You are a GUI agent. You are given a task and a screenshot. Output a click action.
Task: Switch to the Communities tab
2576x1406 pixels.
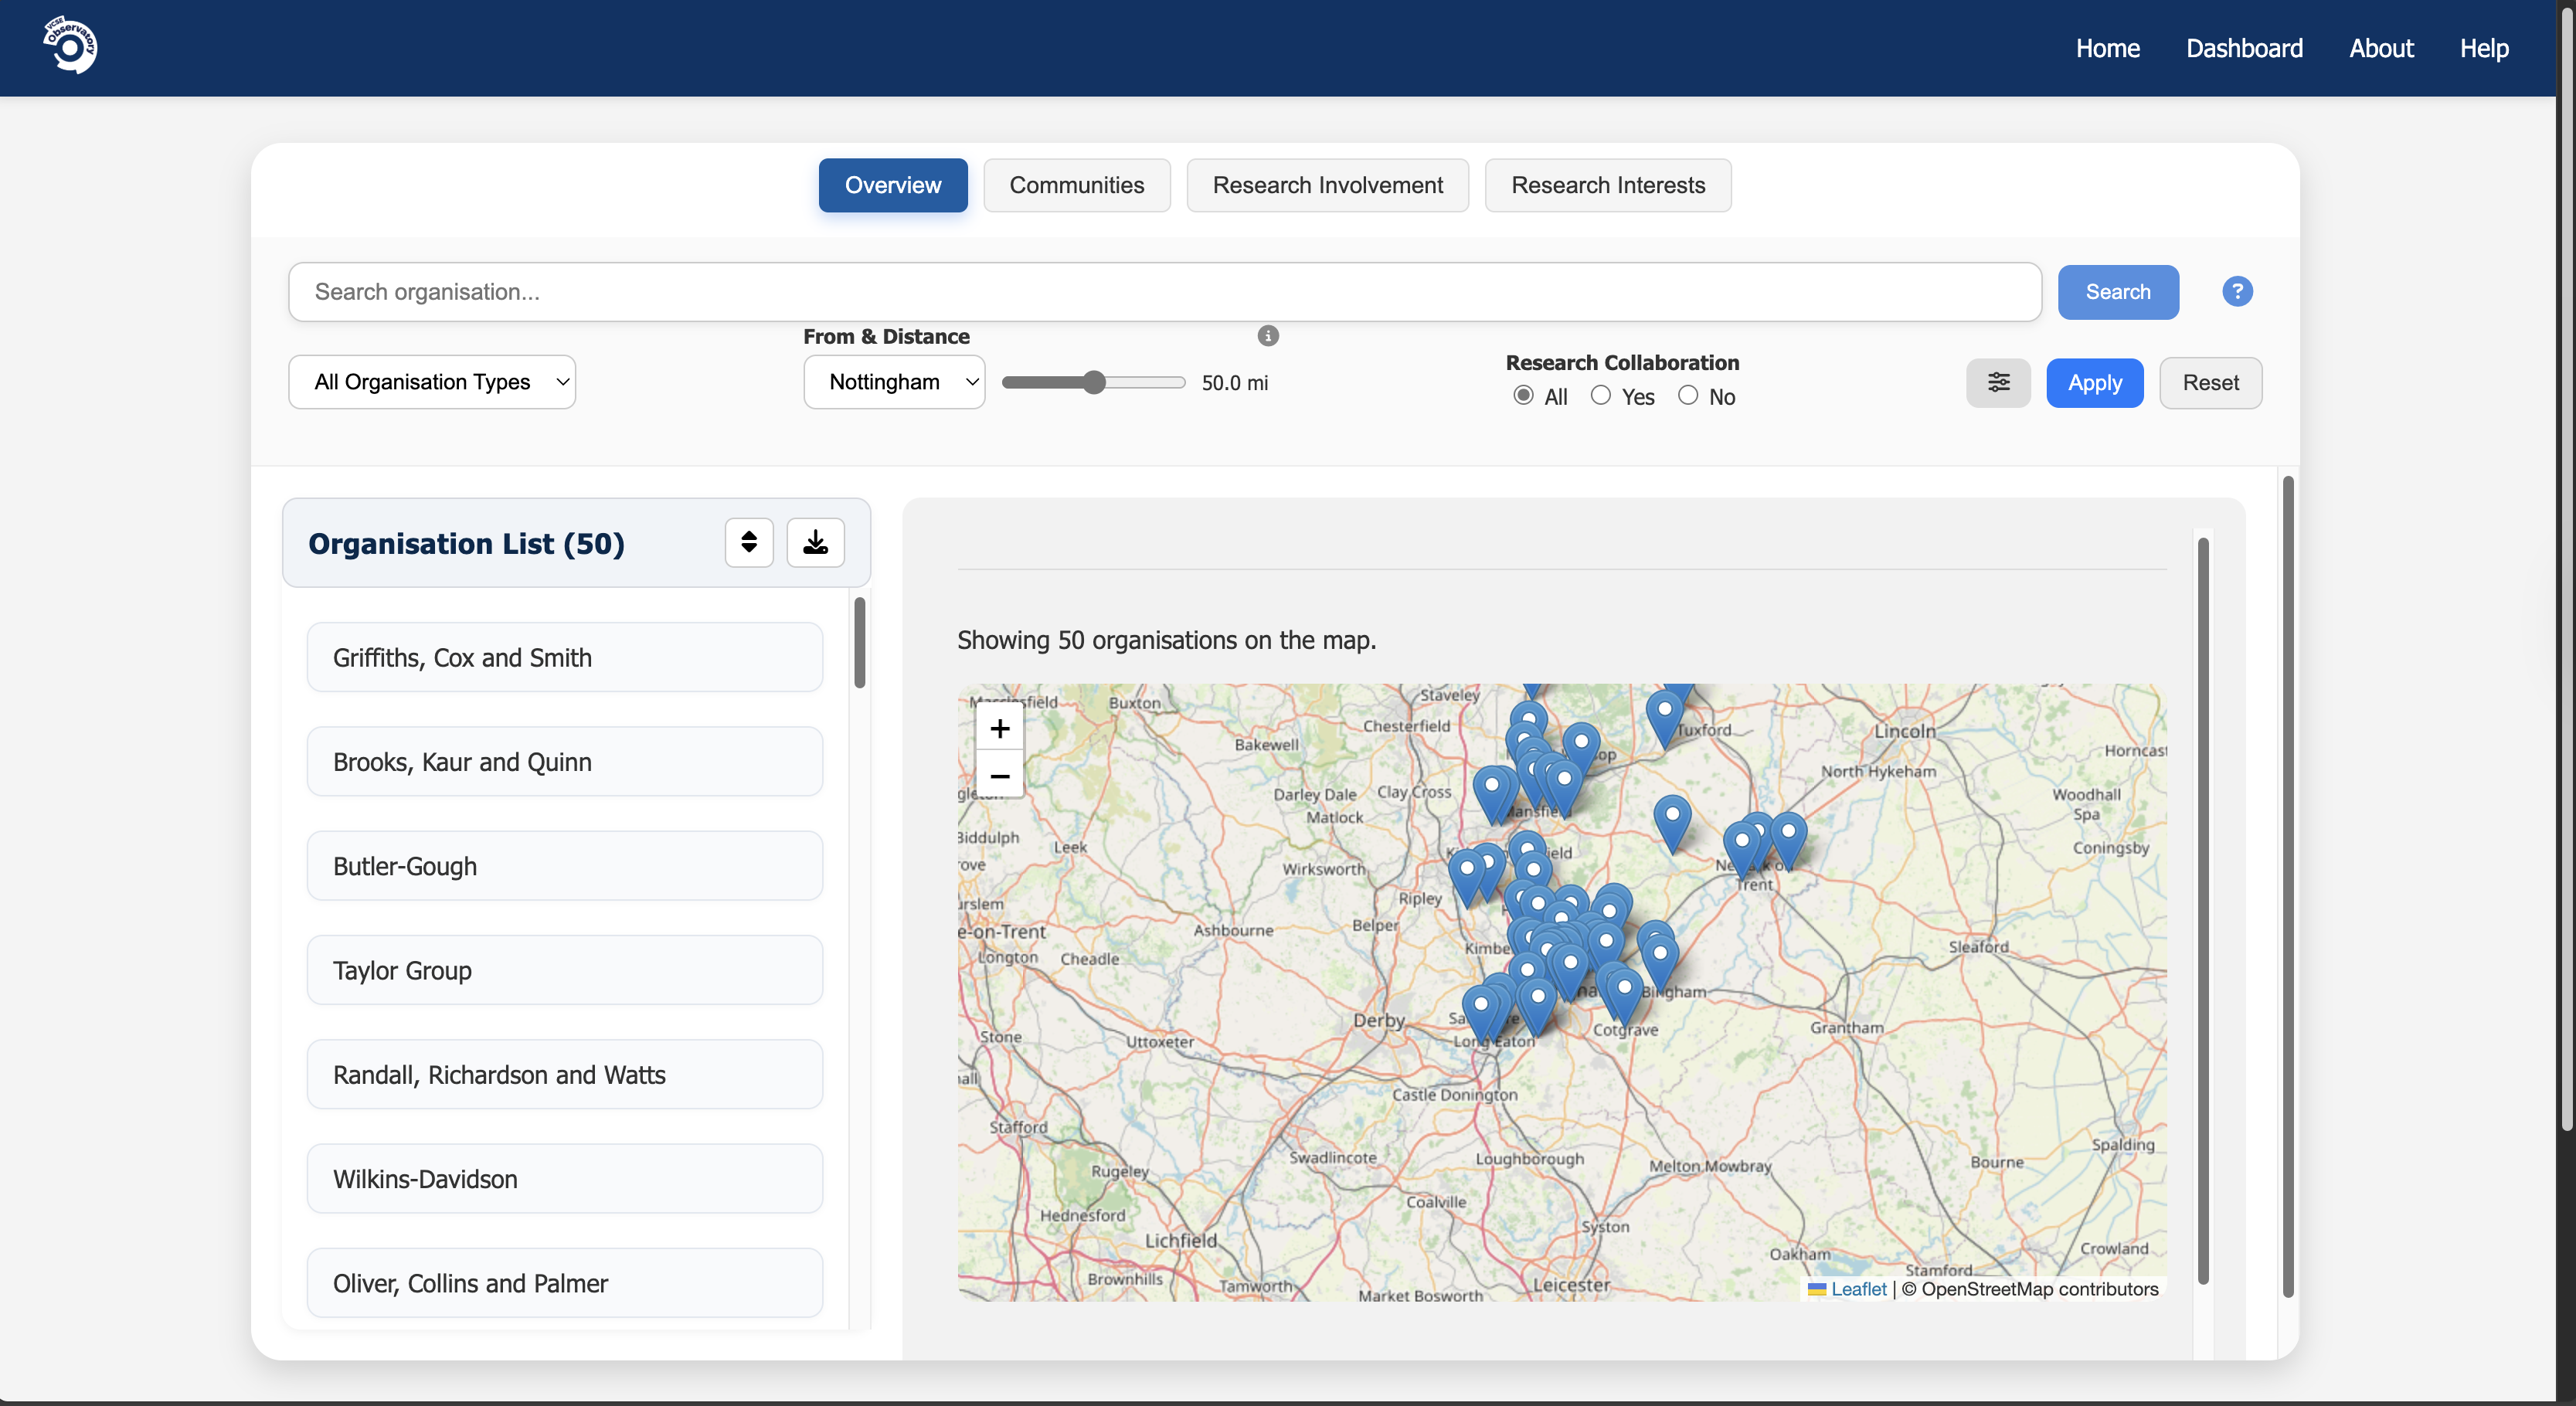[1077, 185]
